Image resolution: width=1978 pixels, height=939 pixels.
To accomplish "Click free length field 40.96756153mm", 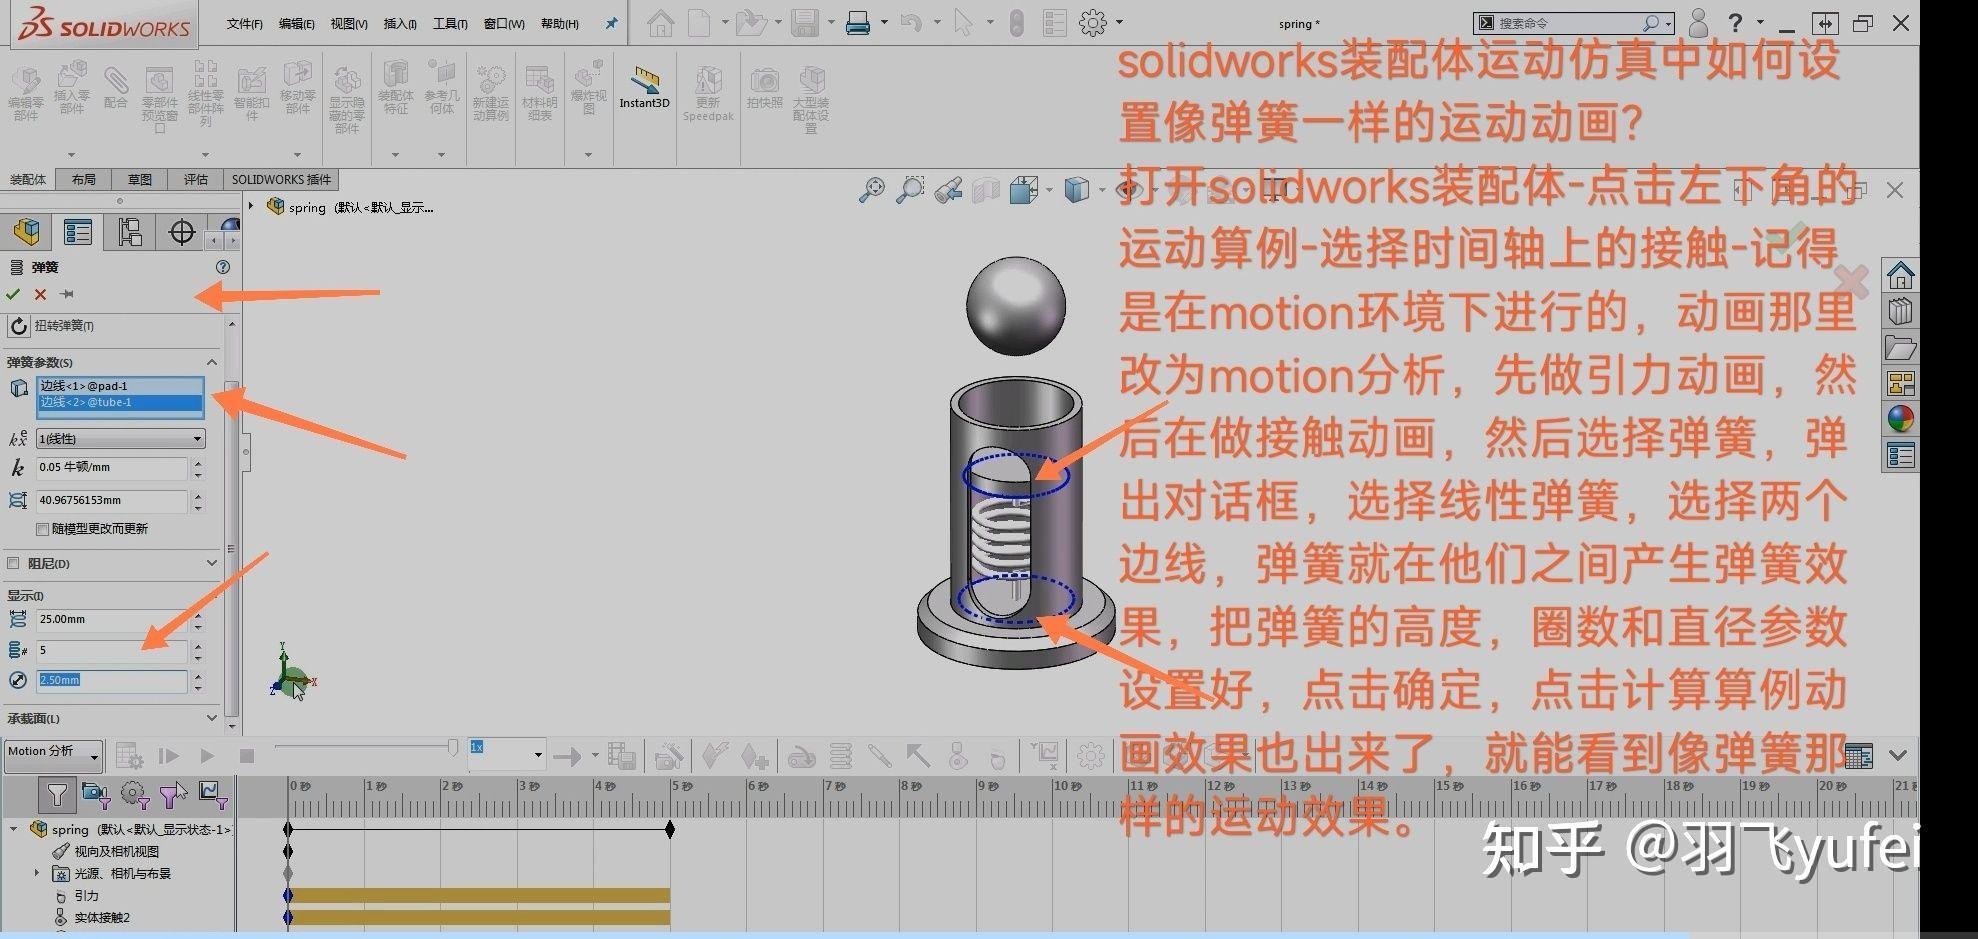I will point(111,500).
